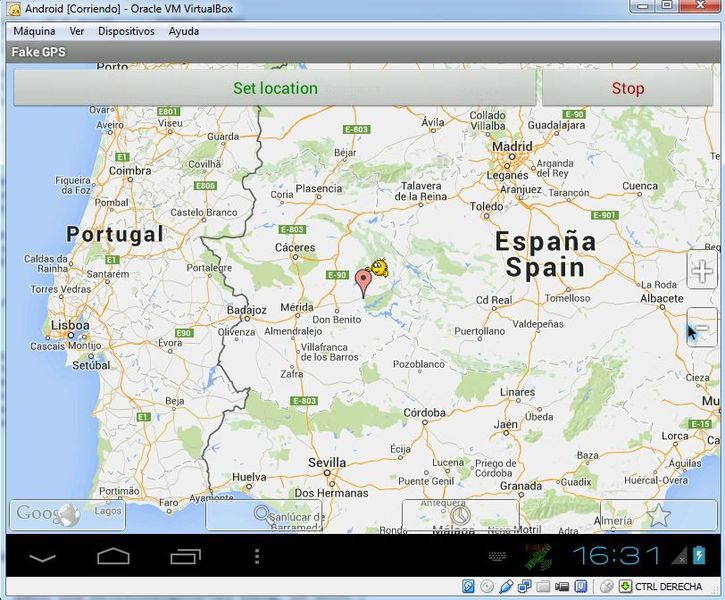Screen dimensions: 725x600
Task: Open Android recent apps
Action: click(185, 556)
